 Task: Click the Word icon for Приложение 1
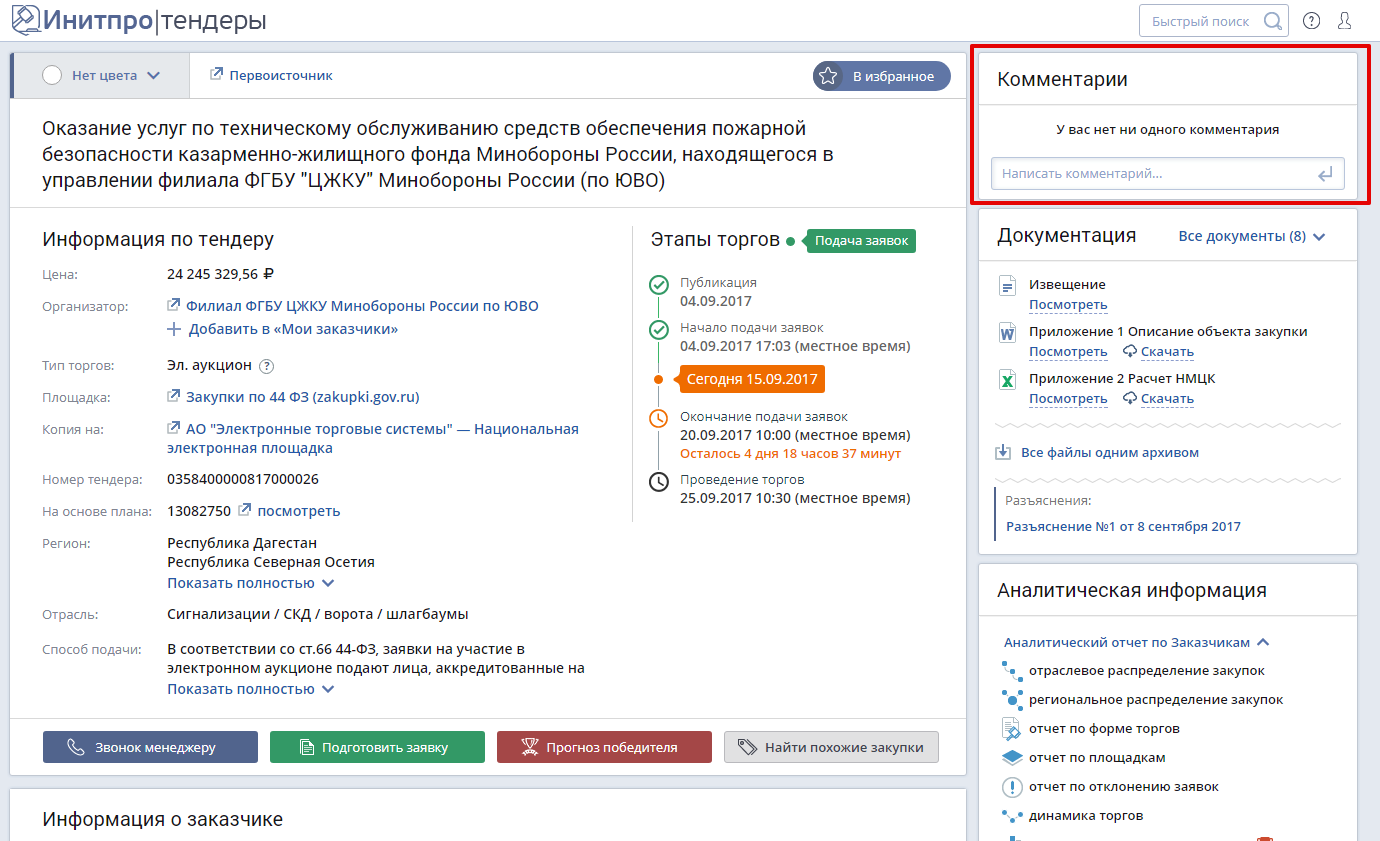pos(1008,333)
